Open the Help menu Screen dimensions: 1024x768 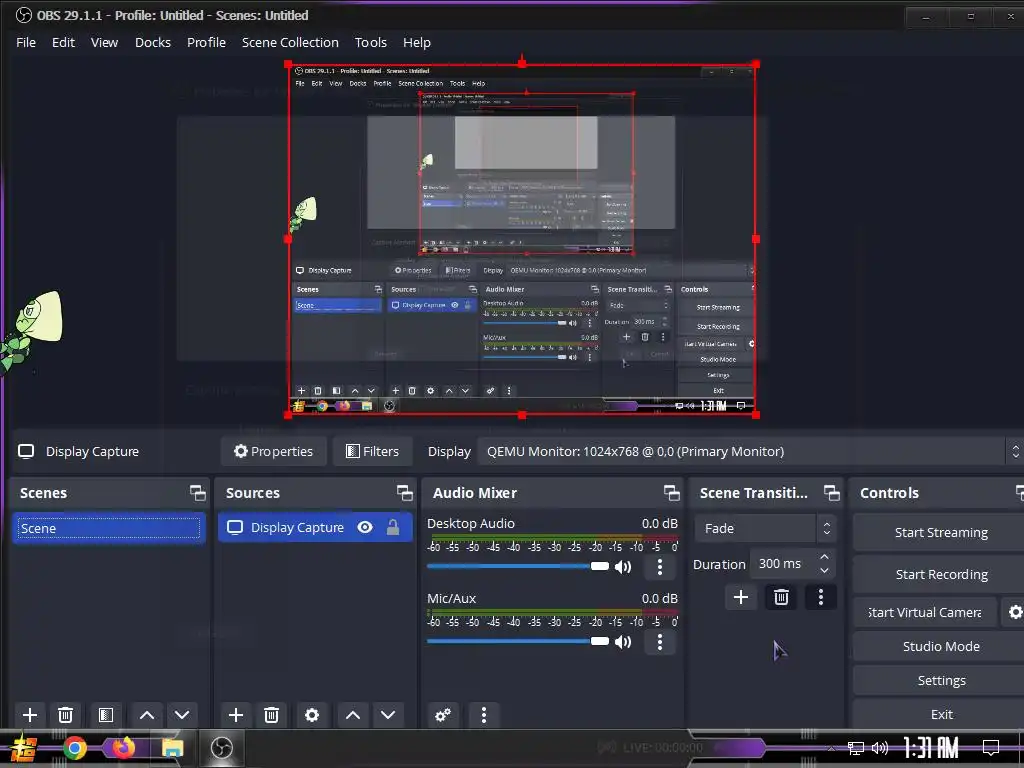tap(417, 42)
